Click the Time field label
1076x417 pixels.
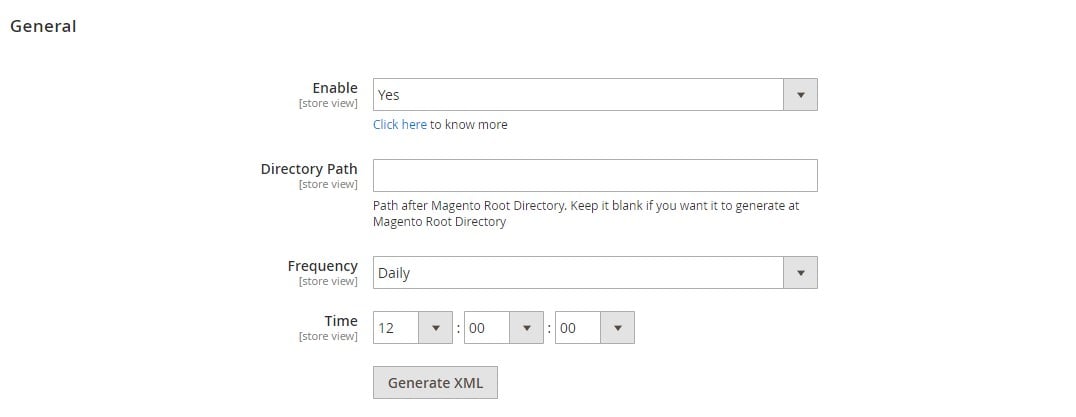341,321
